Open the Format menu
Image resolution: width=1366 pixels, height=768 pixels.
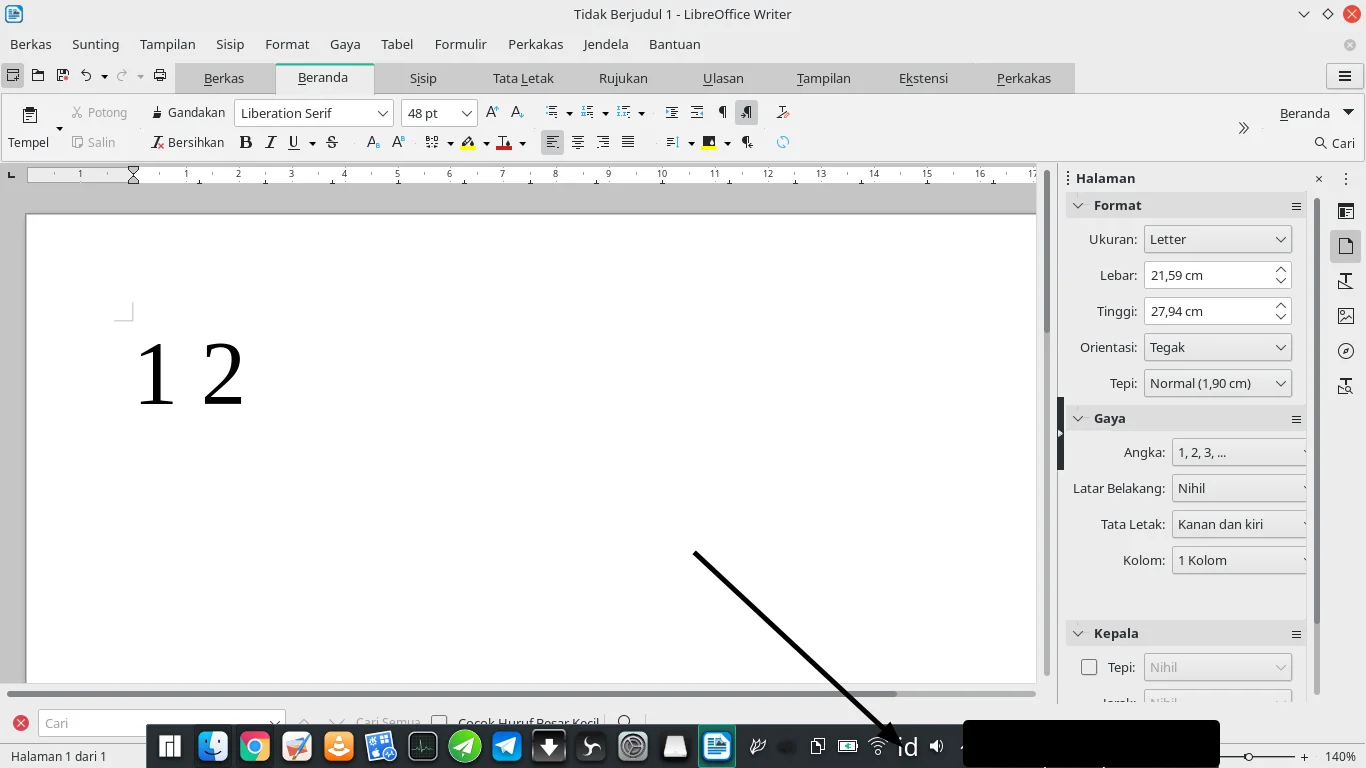(x=287, y=44)
